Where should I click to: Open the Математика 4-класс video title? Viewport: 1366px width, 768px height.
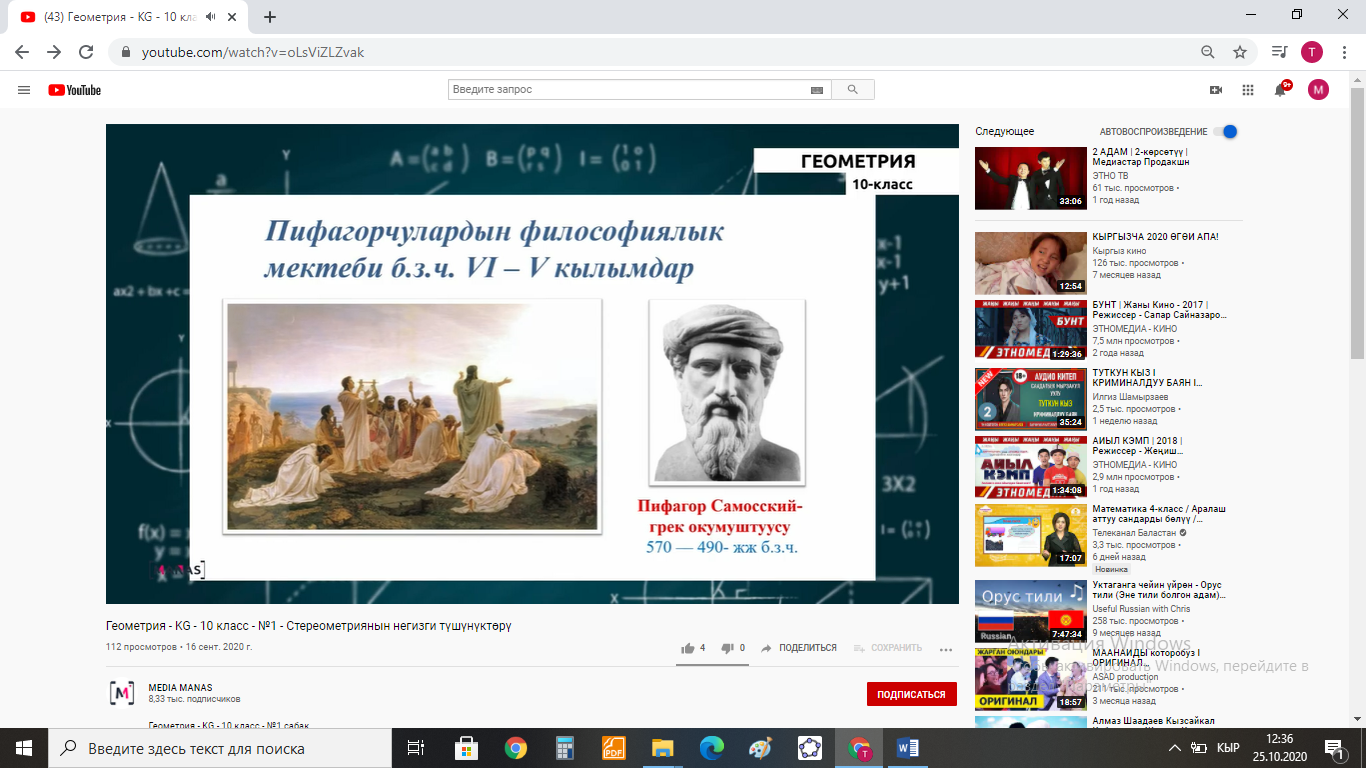click(1159, 514)
